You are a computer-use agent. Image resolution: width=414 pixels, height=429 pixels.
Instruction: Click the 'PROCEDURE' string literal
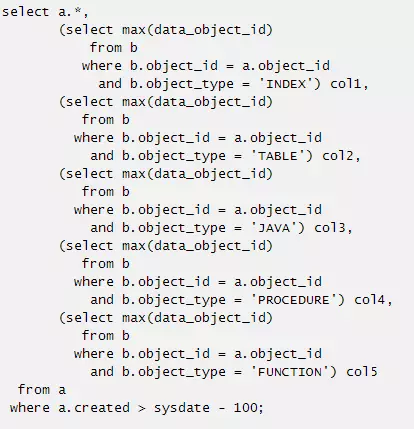click(294, 300)
